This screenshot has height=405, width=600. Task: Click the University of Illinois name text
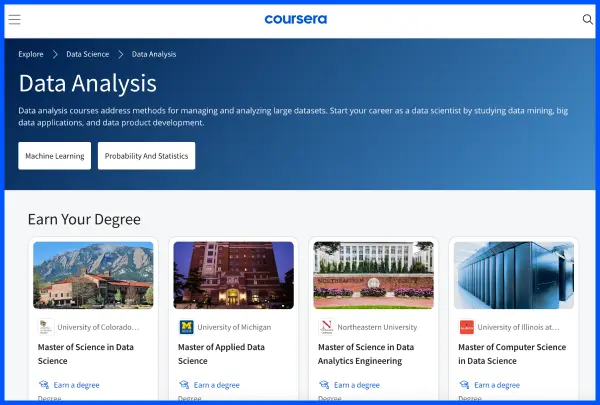click(518, 327)
